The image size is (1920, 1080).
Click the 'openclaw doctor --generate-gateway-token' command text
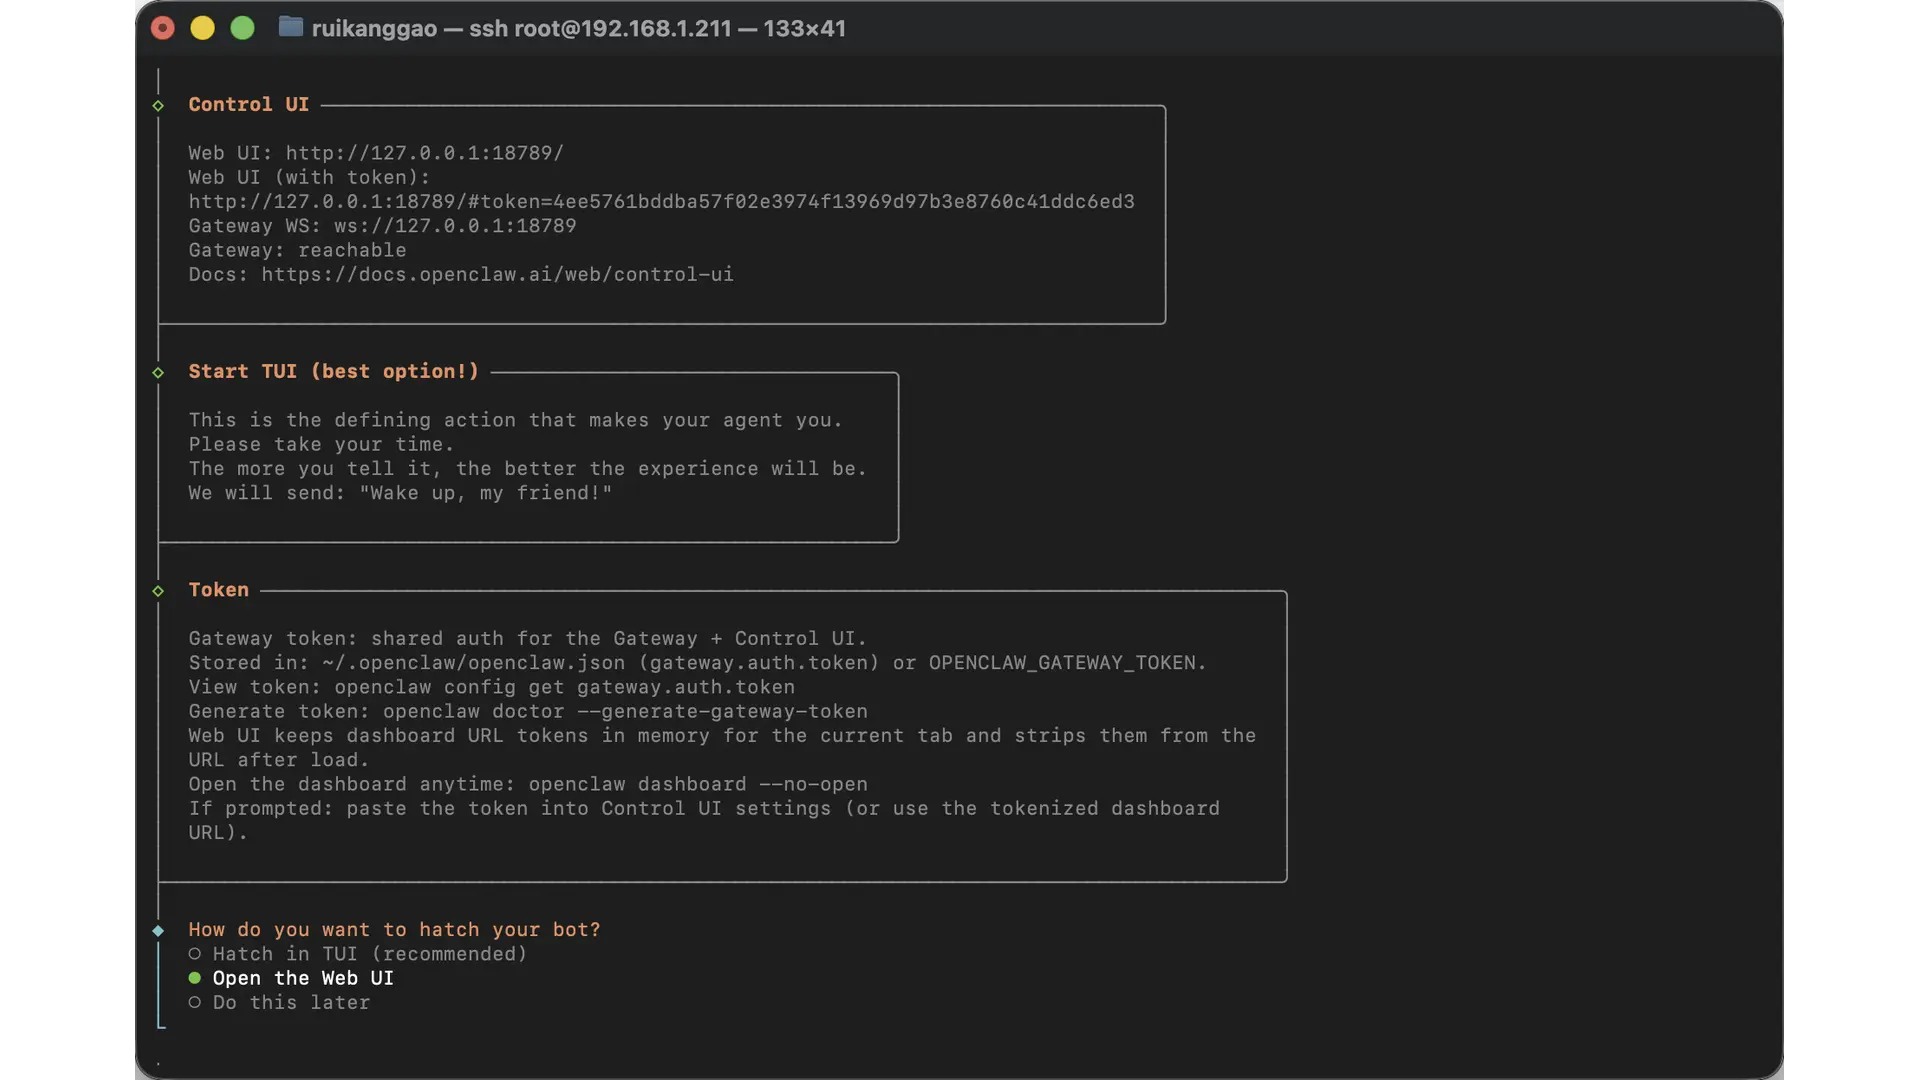[x=625, y=711]
